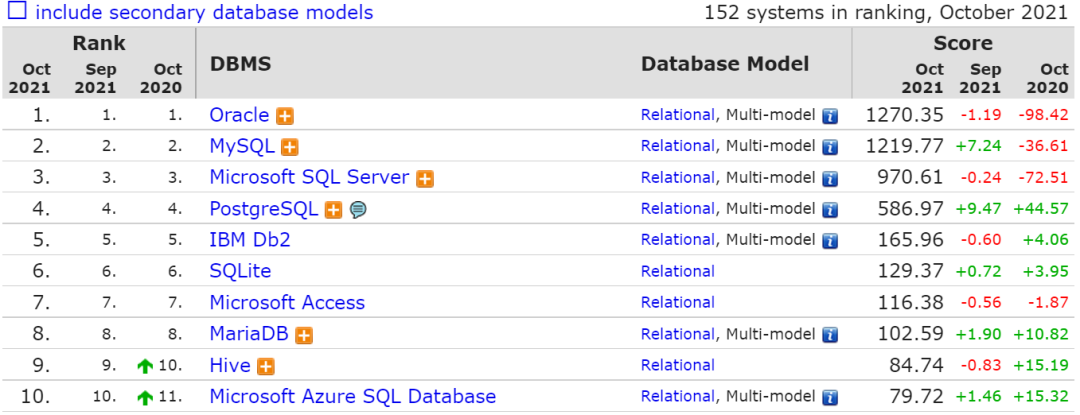Image resolution: width=1080 pixels, height=415 pixels.
Task: Open the SQLite link
Action: (x=240, y=270)
